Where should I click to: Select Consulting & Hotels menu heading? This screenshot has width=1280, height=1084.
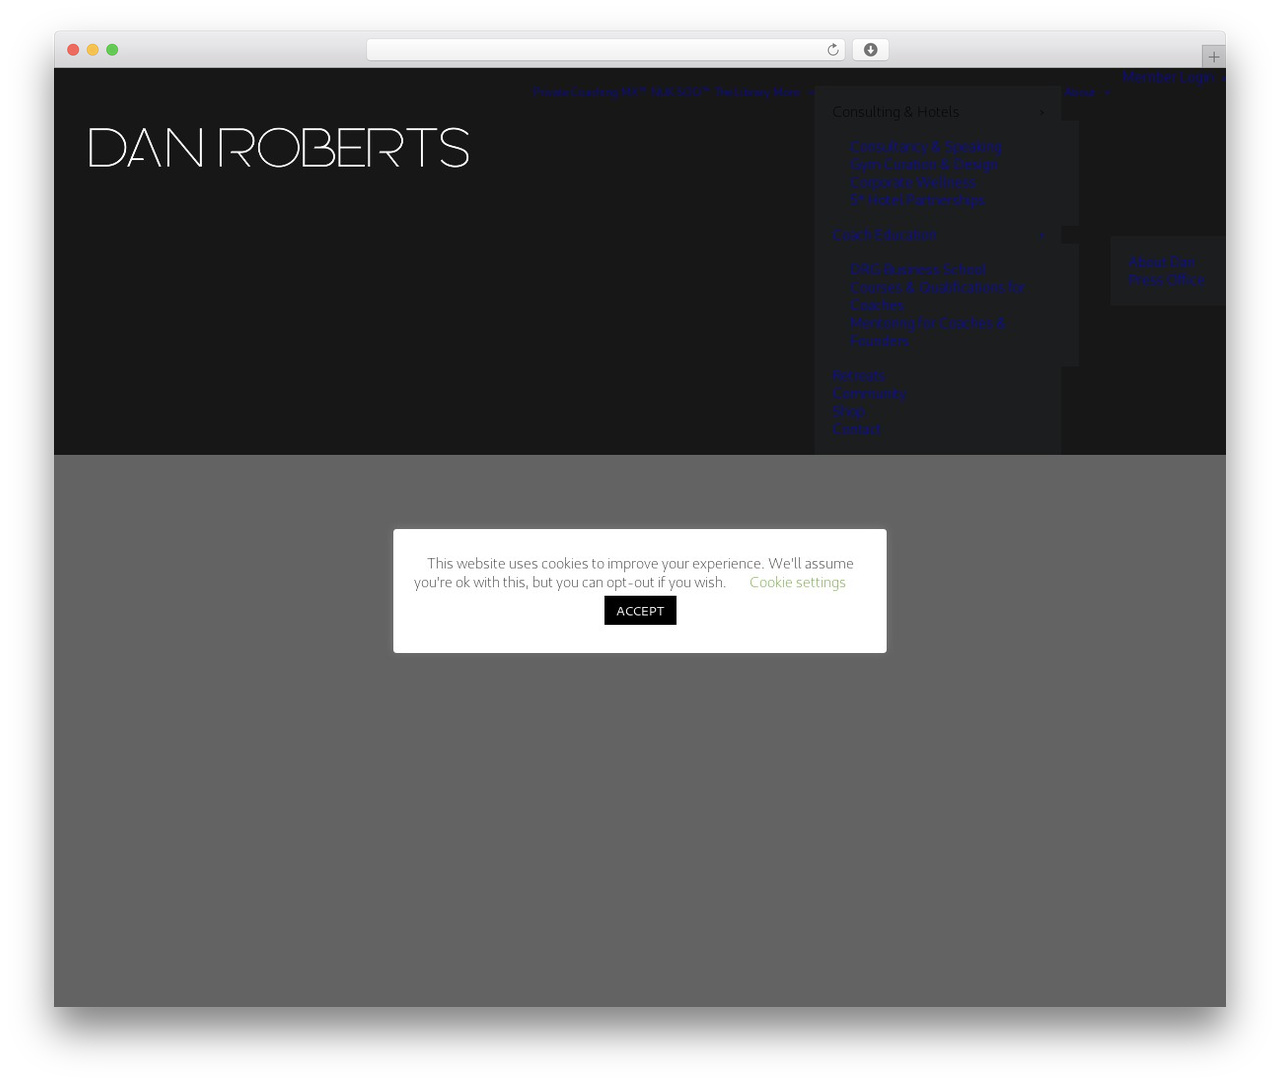[895, 112]
